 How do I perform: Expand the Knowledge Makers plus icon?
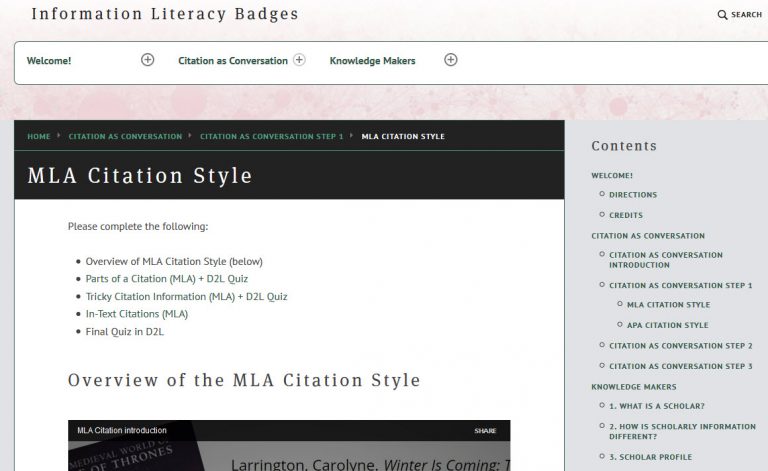(x=451, y=60)
